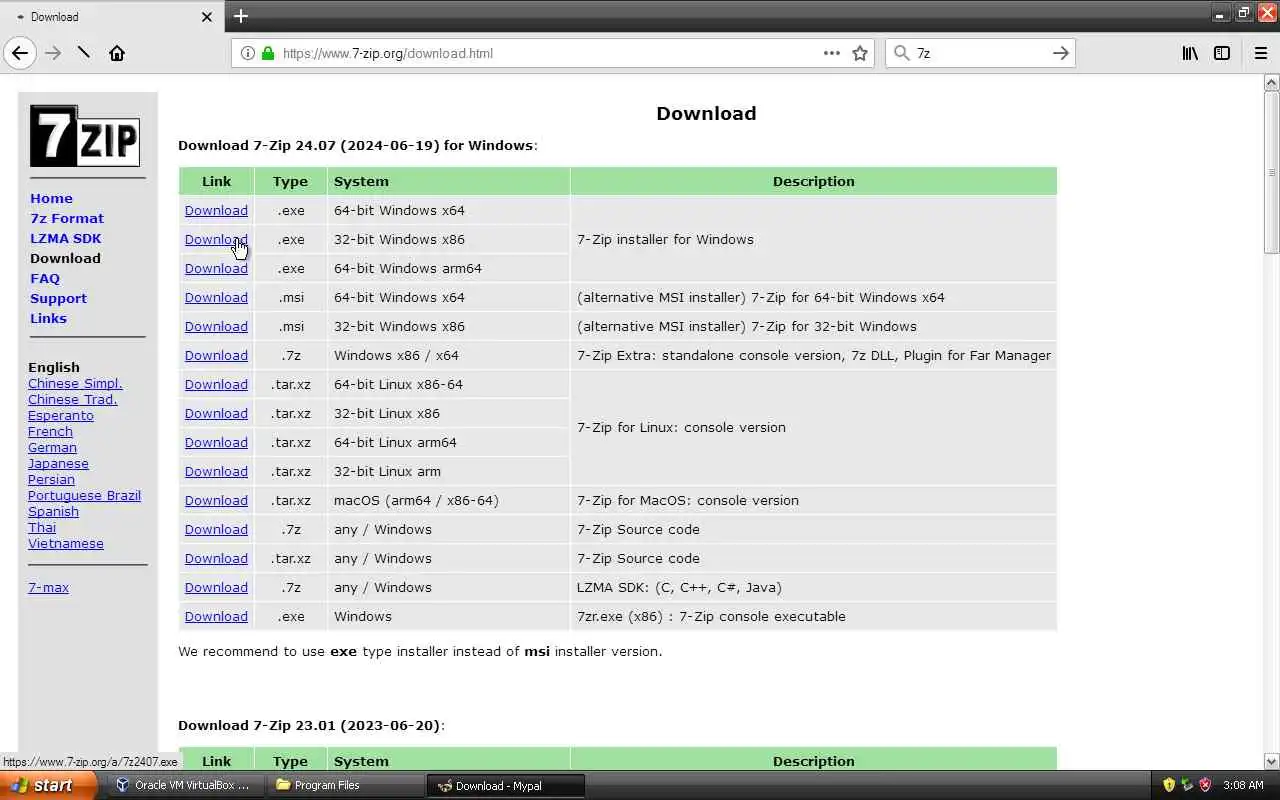The height and width of the screenshot is (800, 1280).
Task: Download the 64-bit Windows arm64 .exe installer
Action: tap(216, 268)
